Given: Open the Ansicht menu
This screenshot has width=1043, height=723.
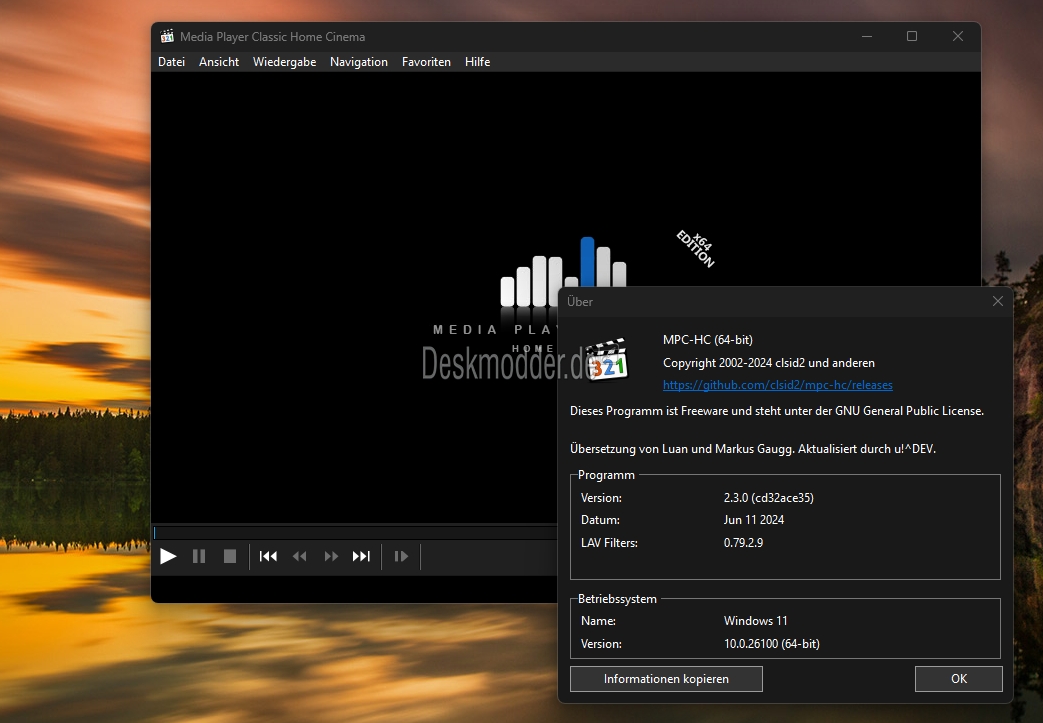Looking at the screenshot, I should click(x=219, y=62).
